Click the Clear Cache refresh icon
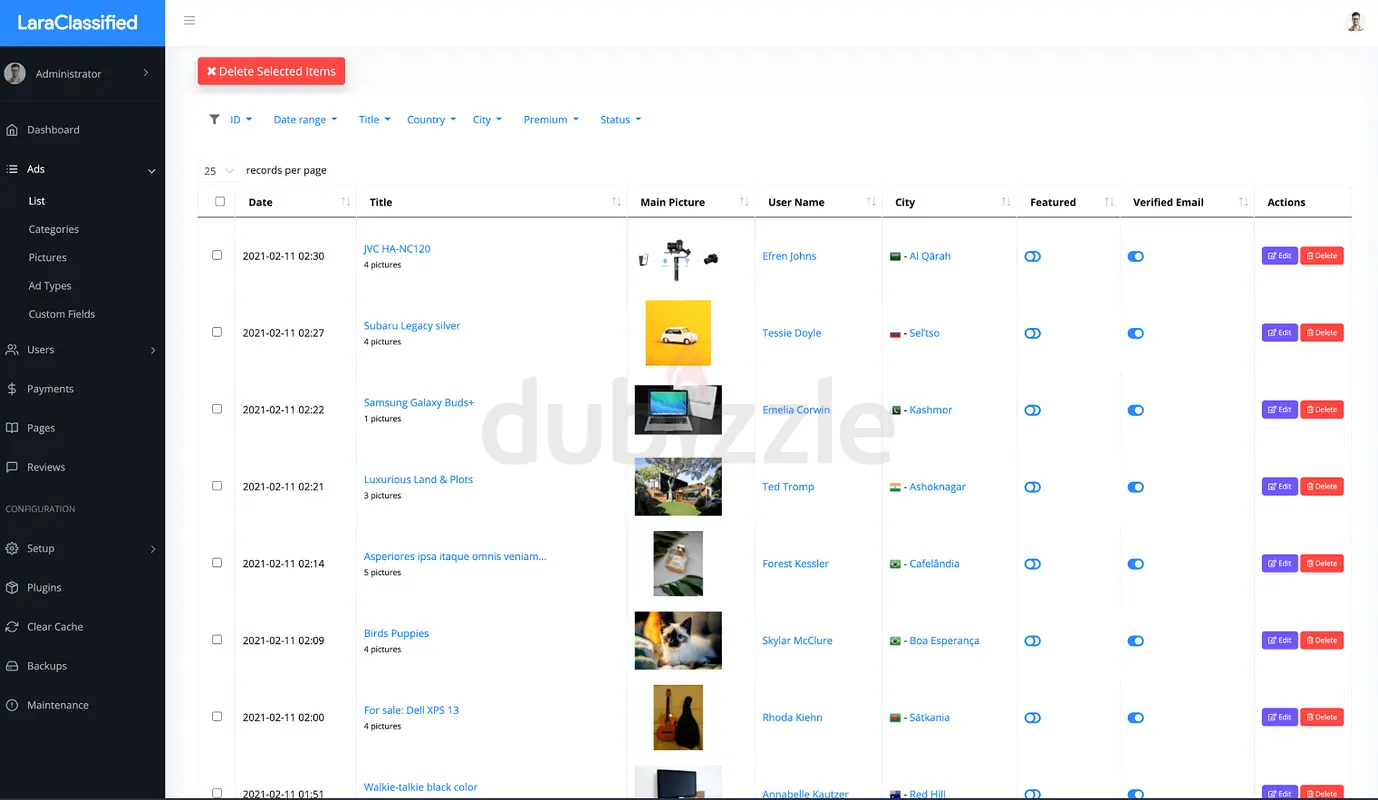This screenshot has width=1378, height=800. coord(12,627)
